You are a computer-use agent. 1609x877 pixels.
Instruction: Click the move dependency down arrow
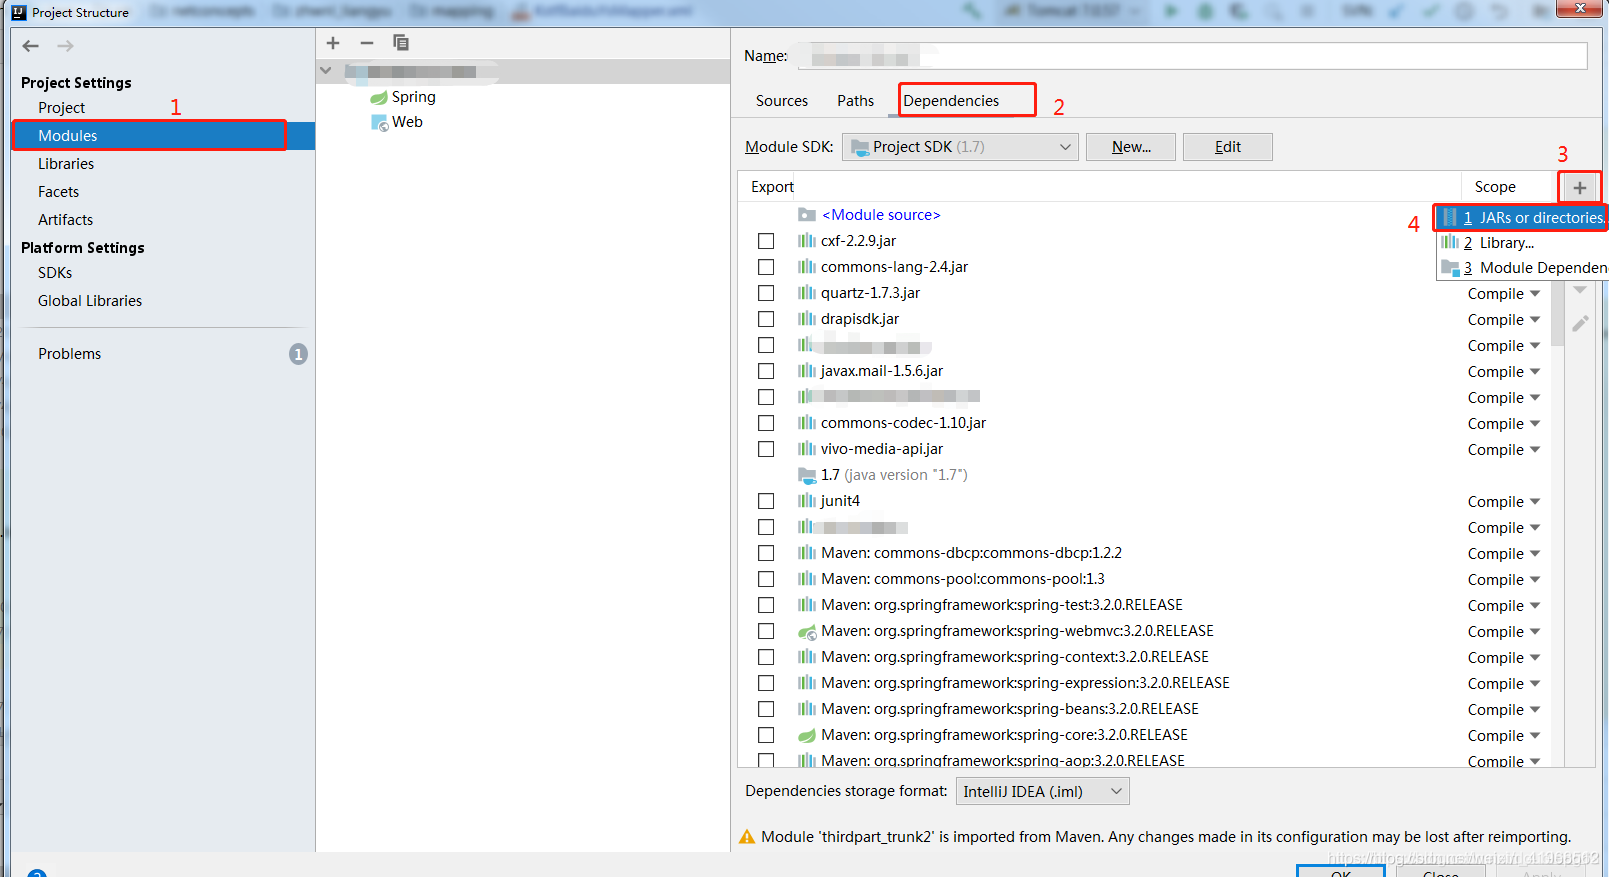tap(1580, 291)
